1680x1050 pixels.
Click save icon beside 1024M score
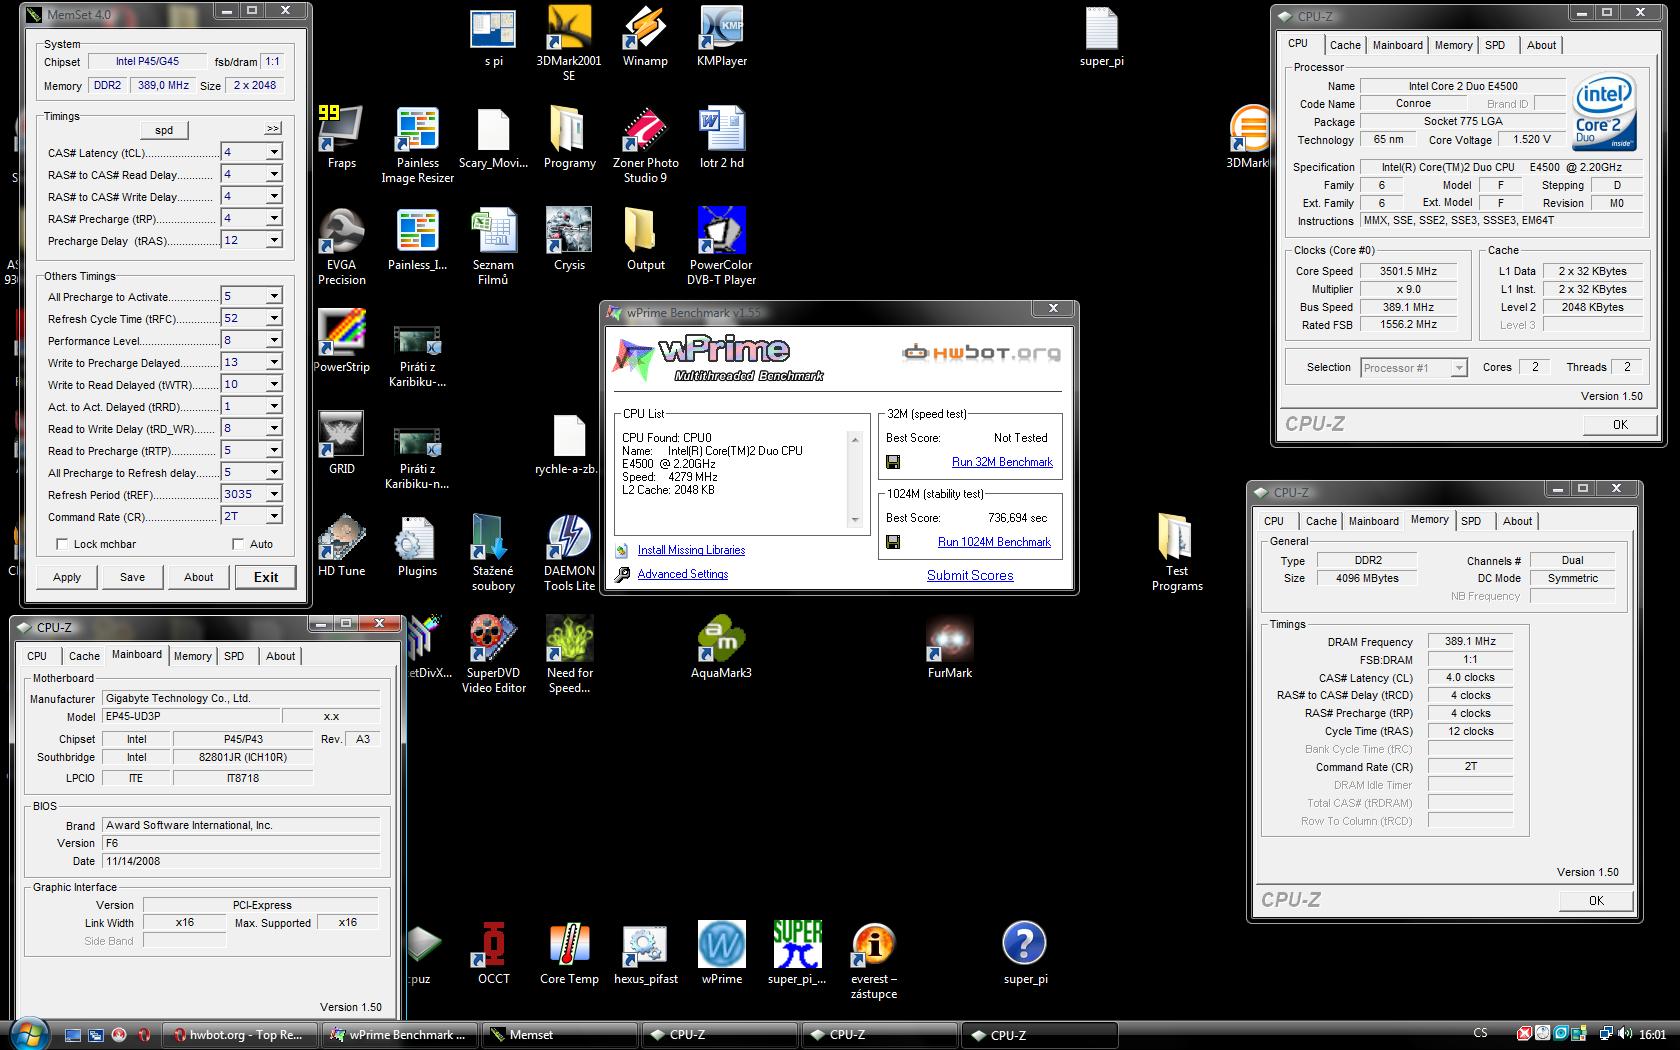[893, 542]
